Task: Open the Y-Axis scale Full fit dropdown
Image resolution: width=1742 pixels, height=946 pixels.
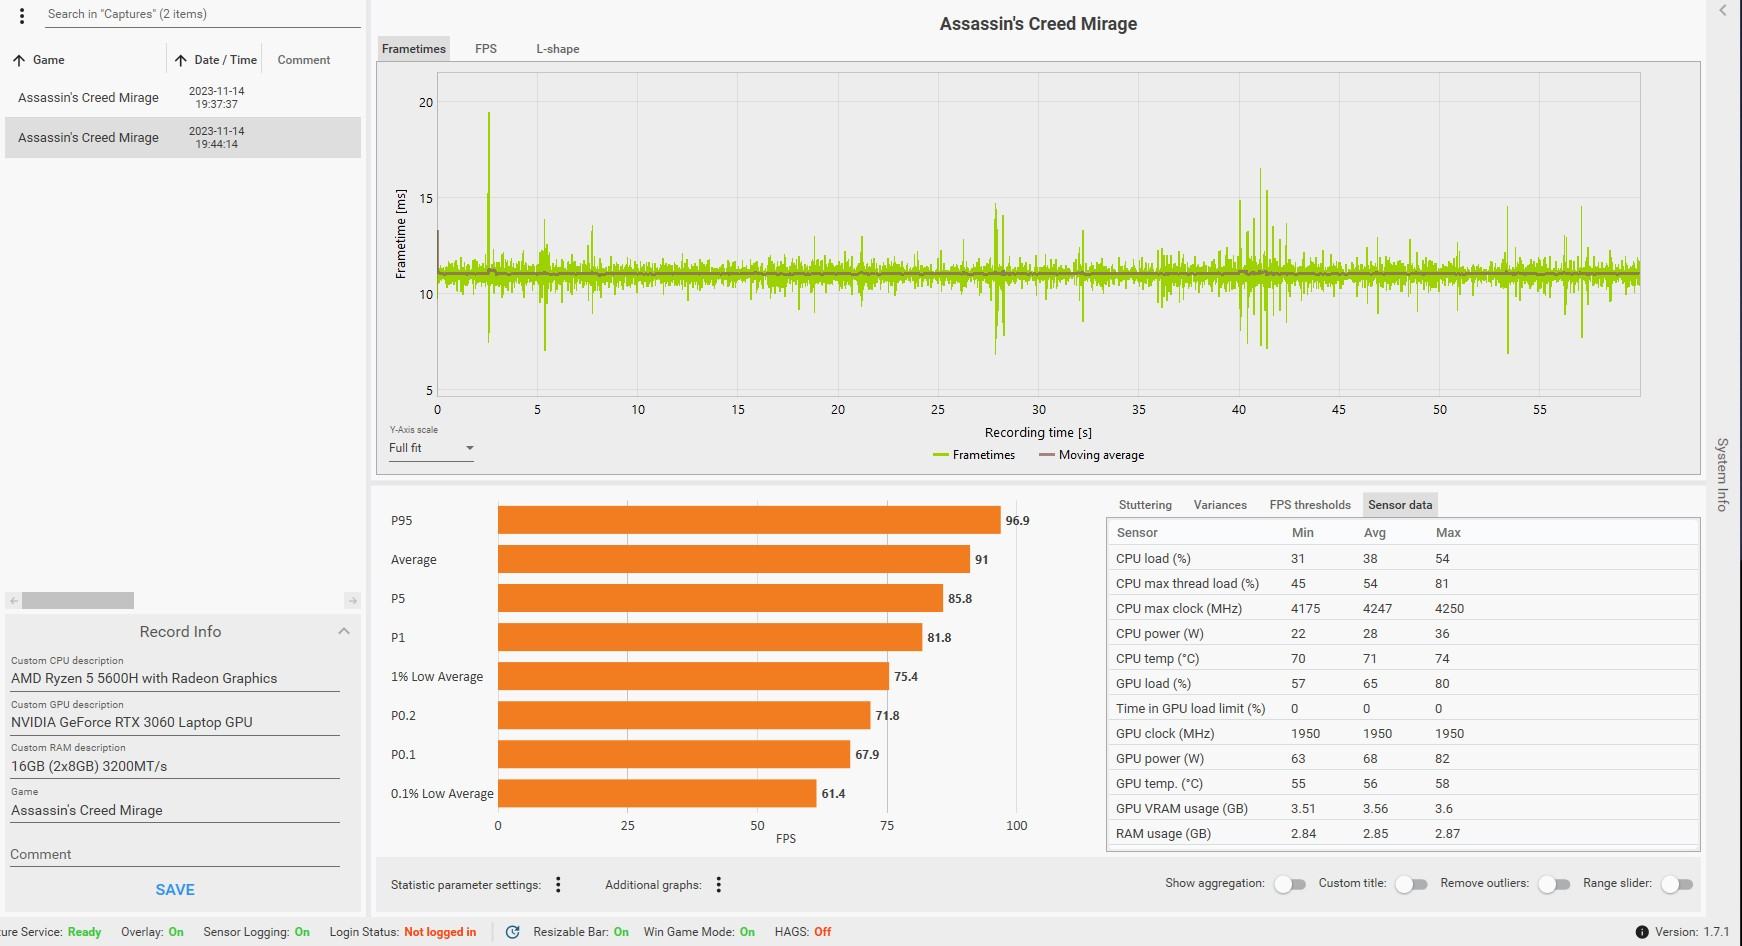Action: click(431, 448)
